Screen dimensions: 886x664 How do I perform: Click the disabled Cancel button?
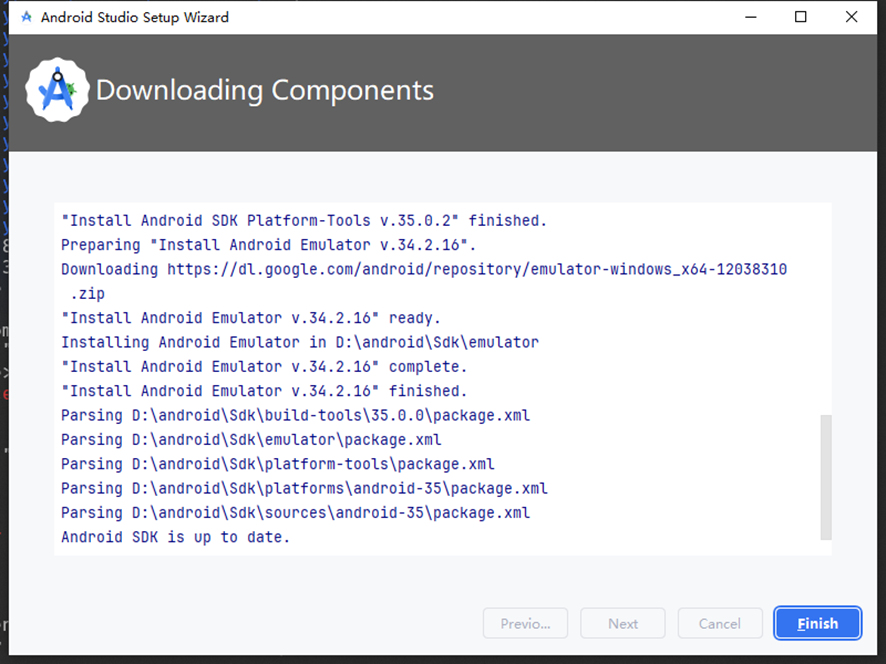click(720, 623)
